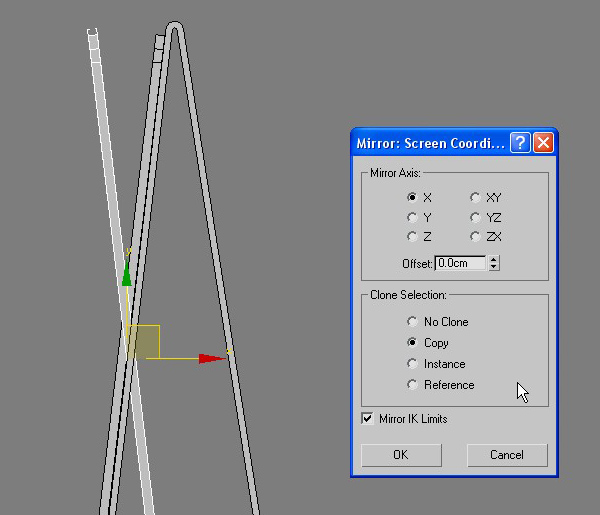600x515 pixels.
Task: Click the red X-axis gizmo arrow
Action: (x=211, y=358)
